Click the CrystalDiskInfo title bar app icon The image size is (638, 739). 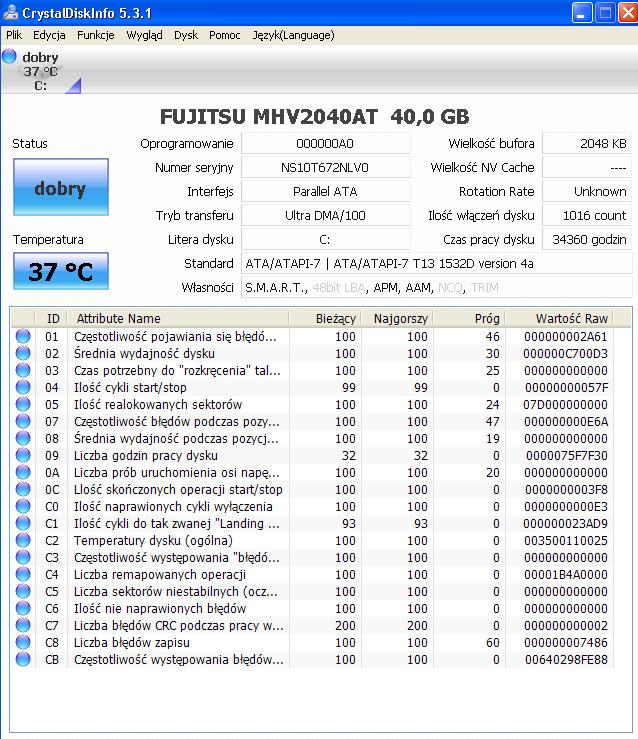(x=10, y=12)
